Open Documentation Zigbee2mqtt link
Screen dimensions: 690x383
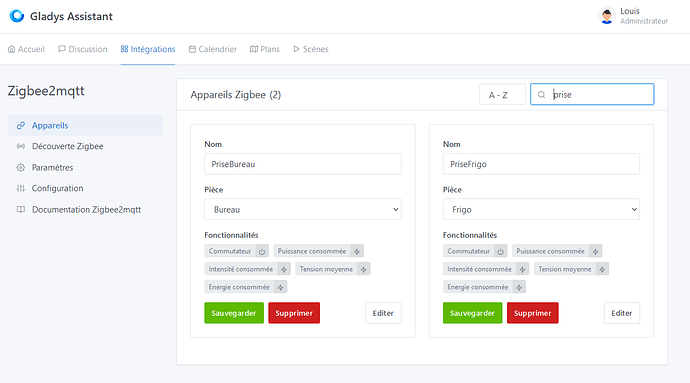pos(85,210)
